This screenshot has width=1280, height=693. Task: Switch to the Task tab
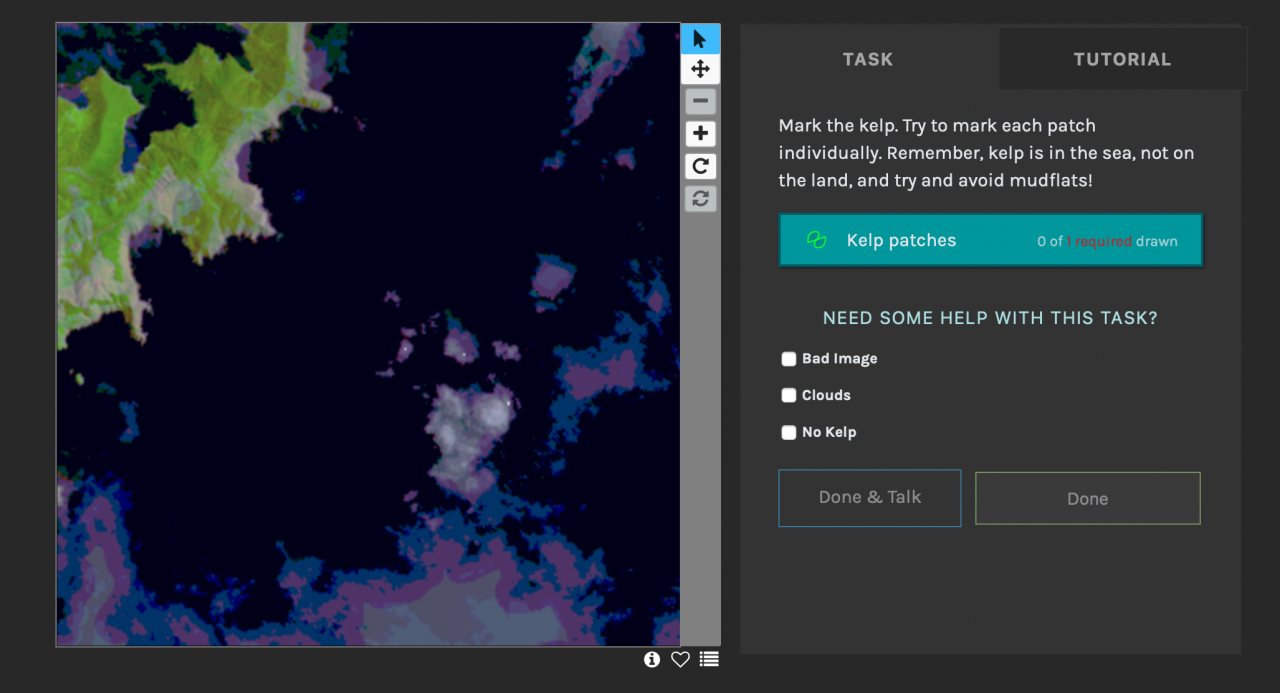tap(868, 59)
